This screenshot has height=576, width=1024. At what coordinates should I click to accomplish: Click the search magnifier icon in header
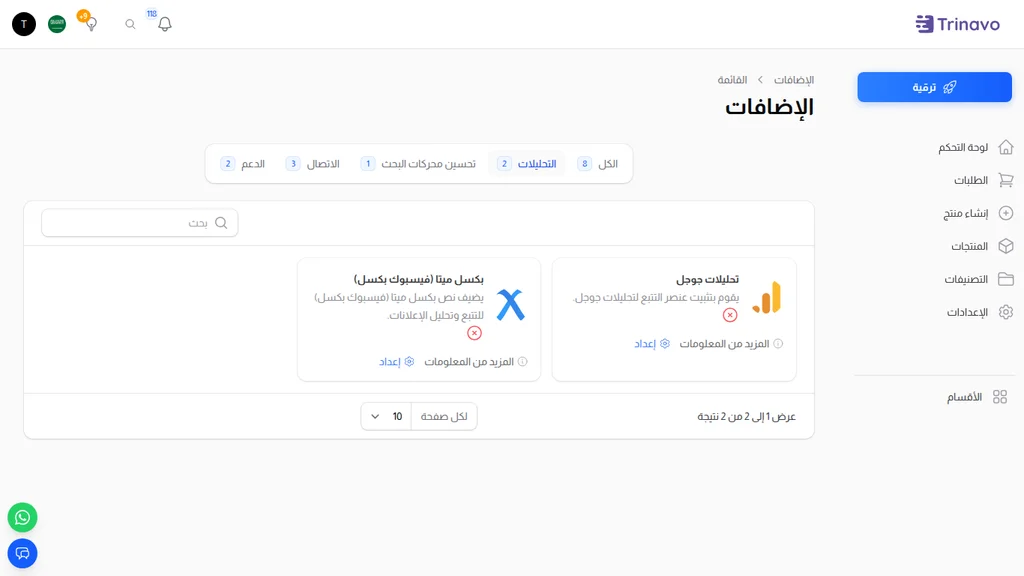pyautogui.click(x=131, y=24)
